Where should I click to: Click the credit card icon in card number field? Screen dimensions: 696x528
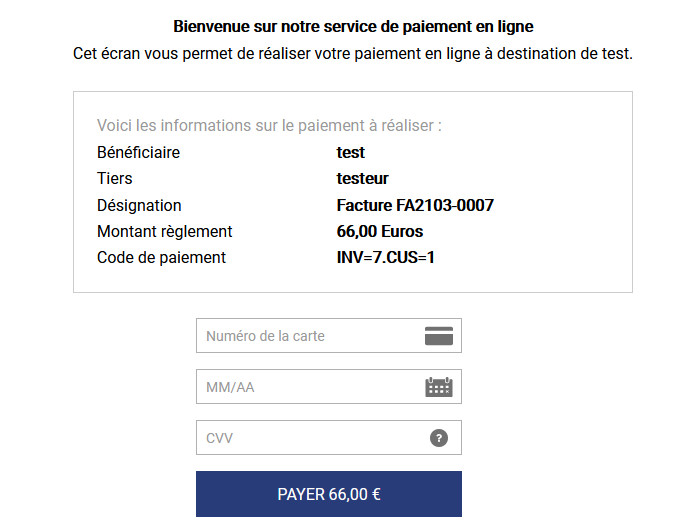point(439,336)
